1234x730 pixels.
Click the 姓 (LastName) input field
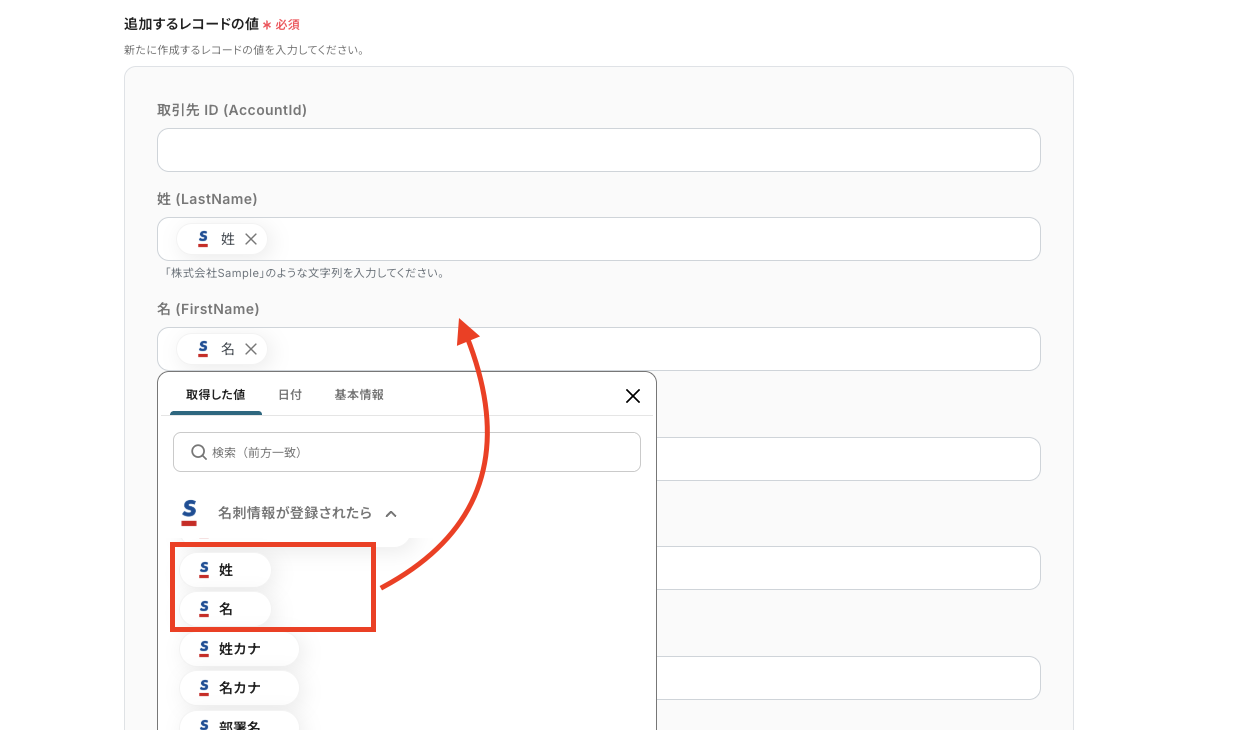tap(599, 239)
